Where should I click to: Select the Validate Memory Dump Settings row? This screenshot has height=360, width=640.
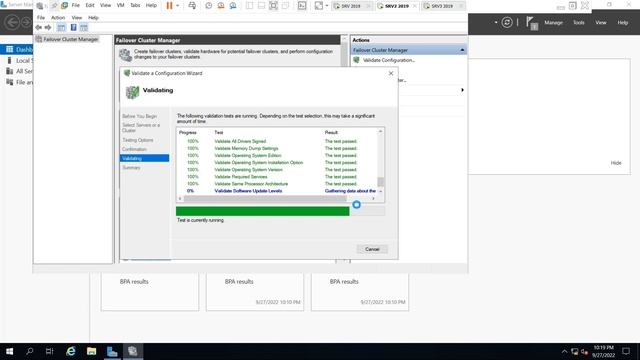tap(278, 148)
